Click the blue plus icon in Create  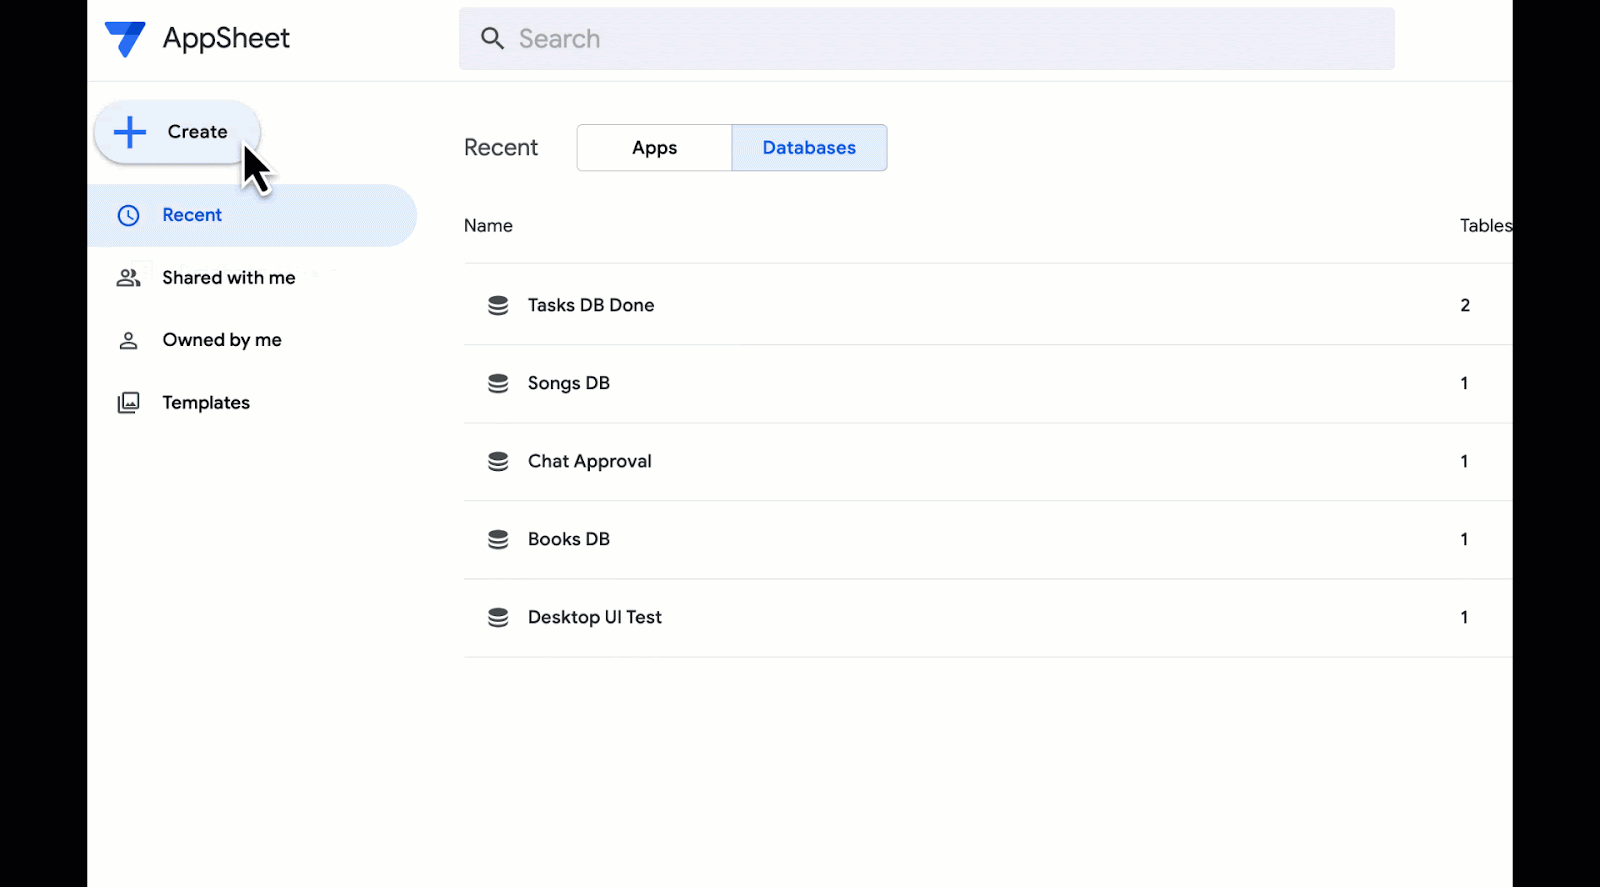coord(130,132)
